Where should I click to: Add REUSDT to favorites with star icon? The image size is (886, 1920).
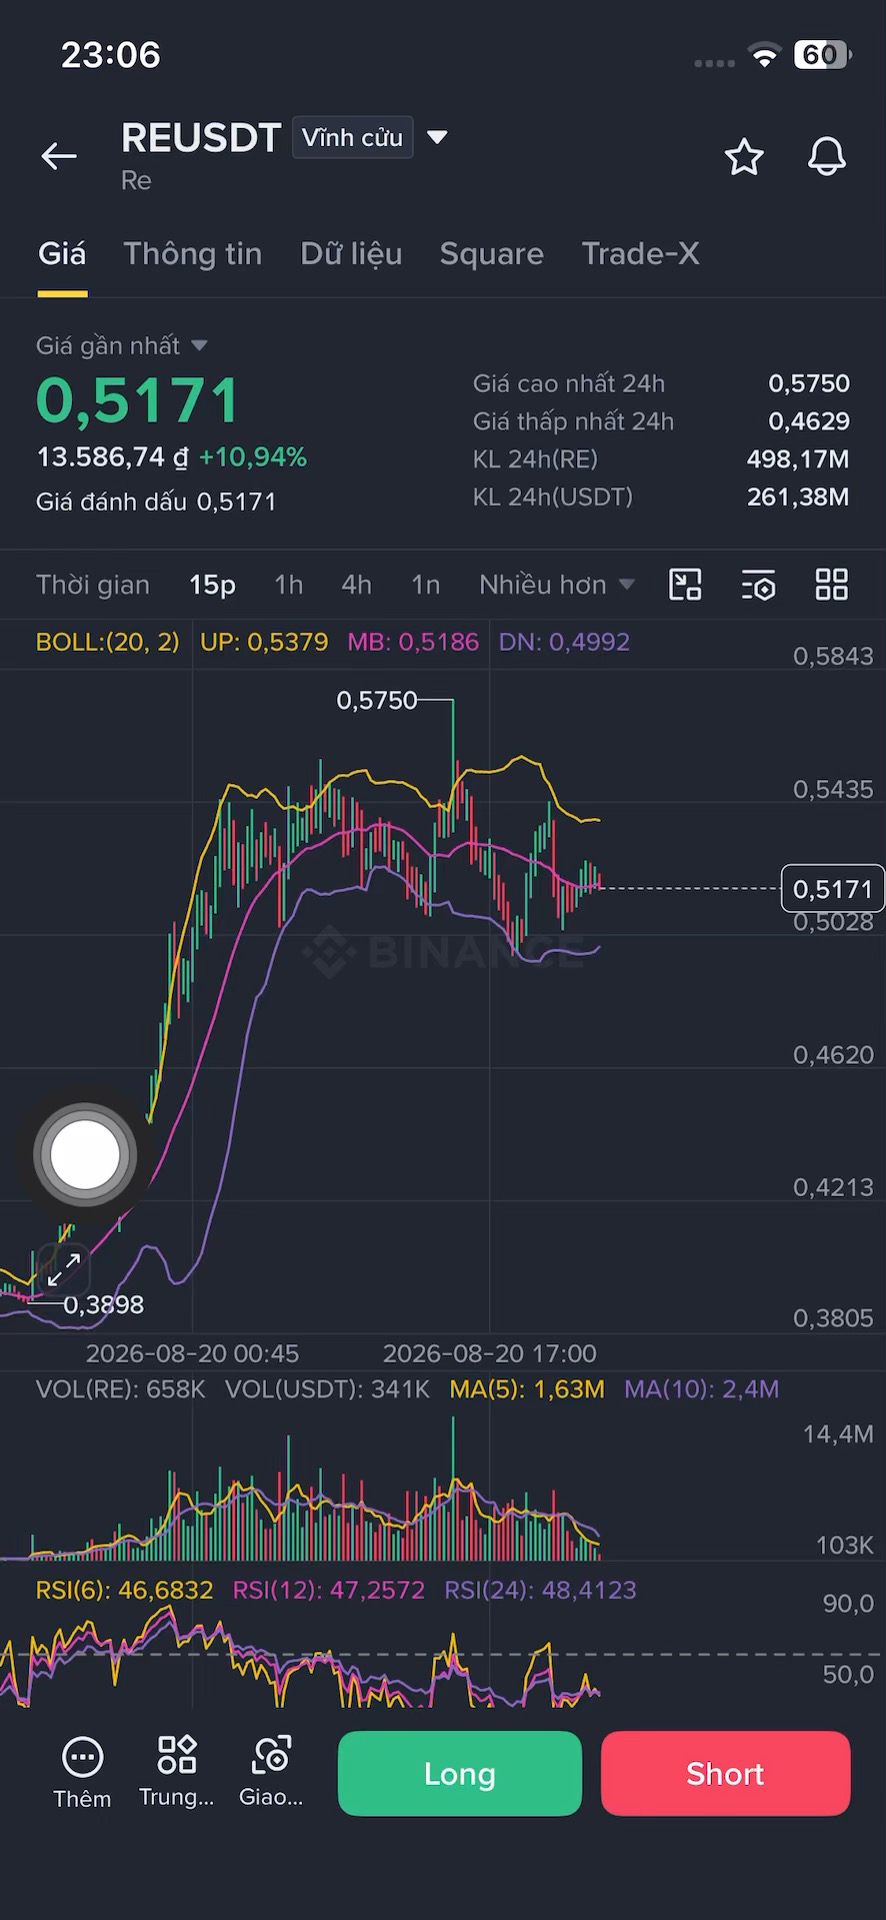(744, 157)
